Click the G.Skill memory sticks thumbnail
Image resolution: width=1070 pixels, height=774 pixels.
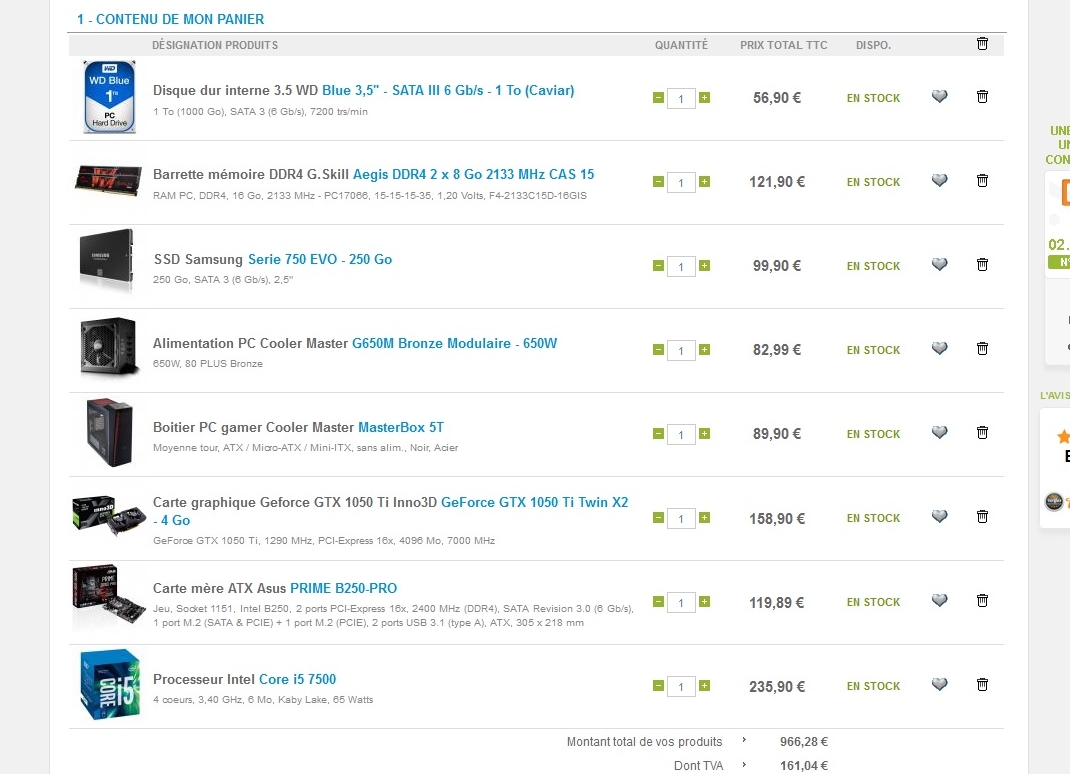(109, 180)
